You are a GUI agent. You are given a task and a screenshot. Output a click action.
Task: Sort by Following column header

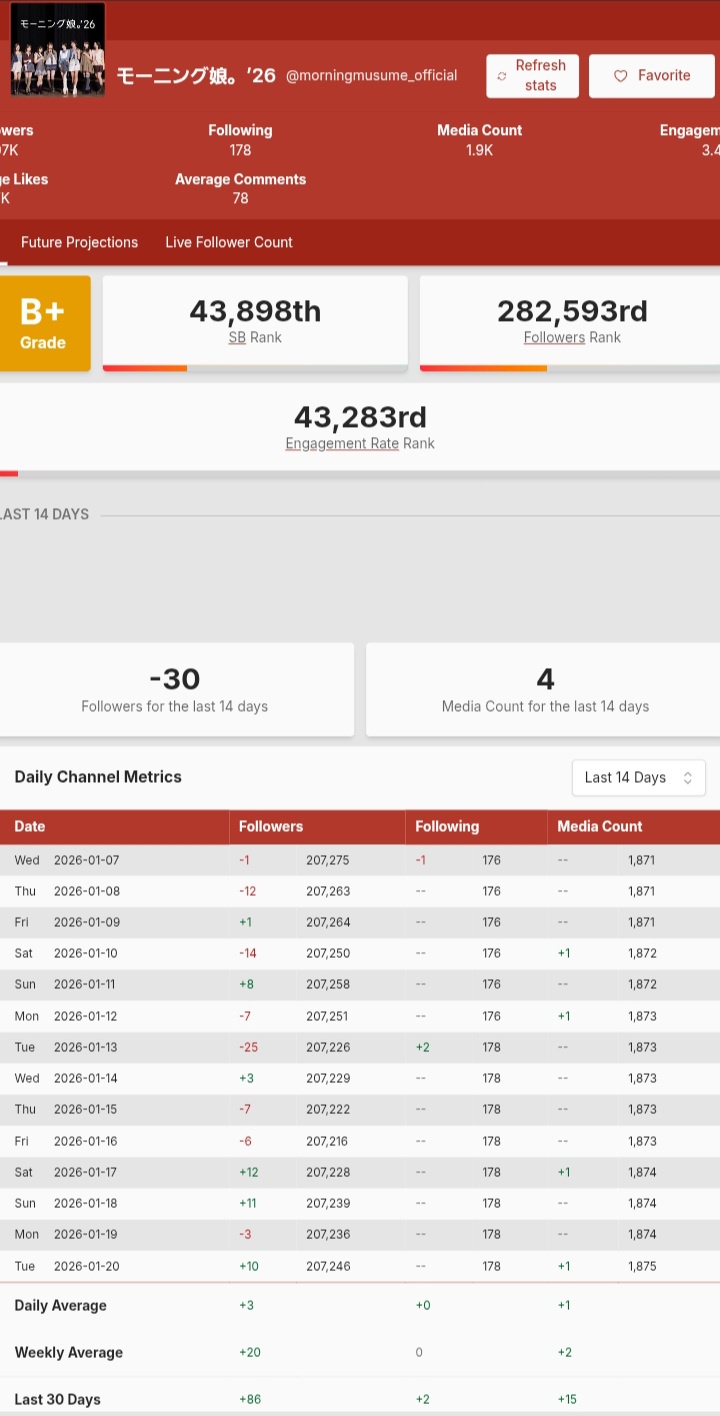coord(447,827)
